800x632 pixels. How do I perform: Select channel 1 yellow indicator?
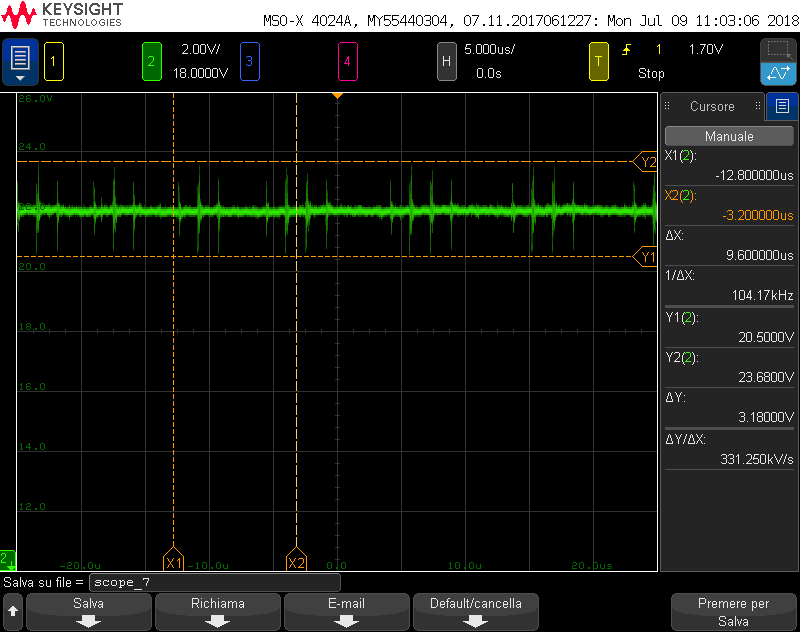54,62
